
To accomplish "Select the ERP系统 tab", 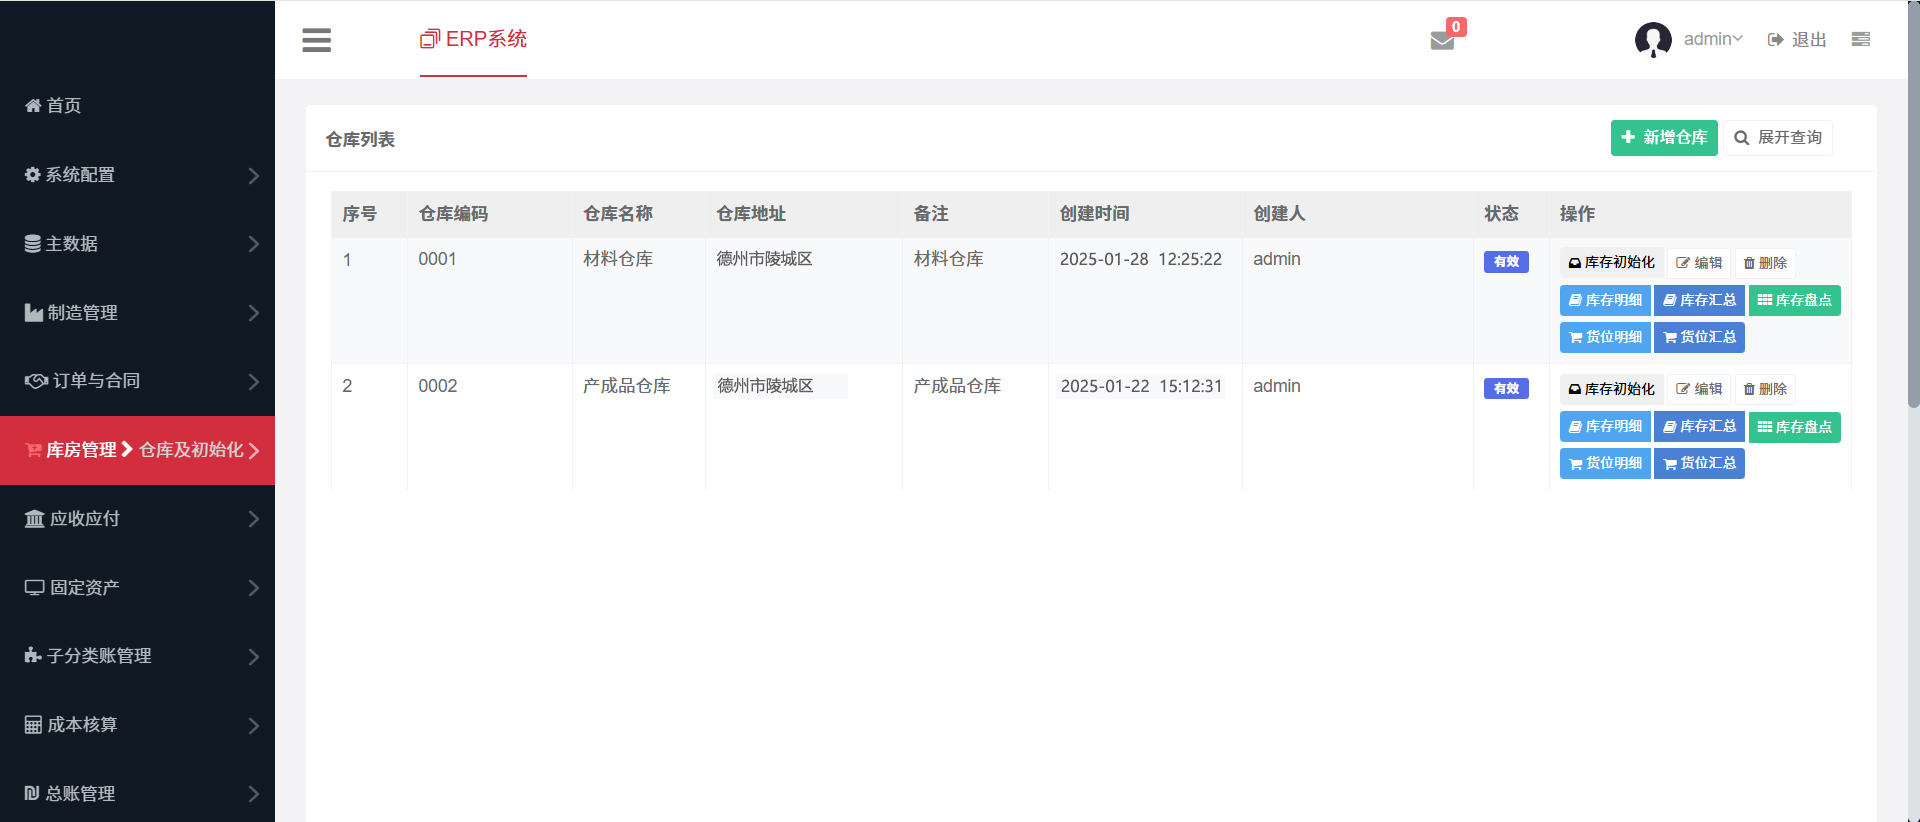I will [x=473, y=39].
